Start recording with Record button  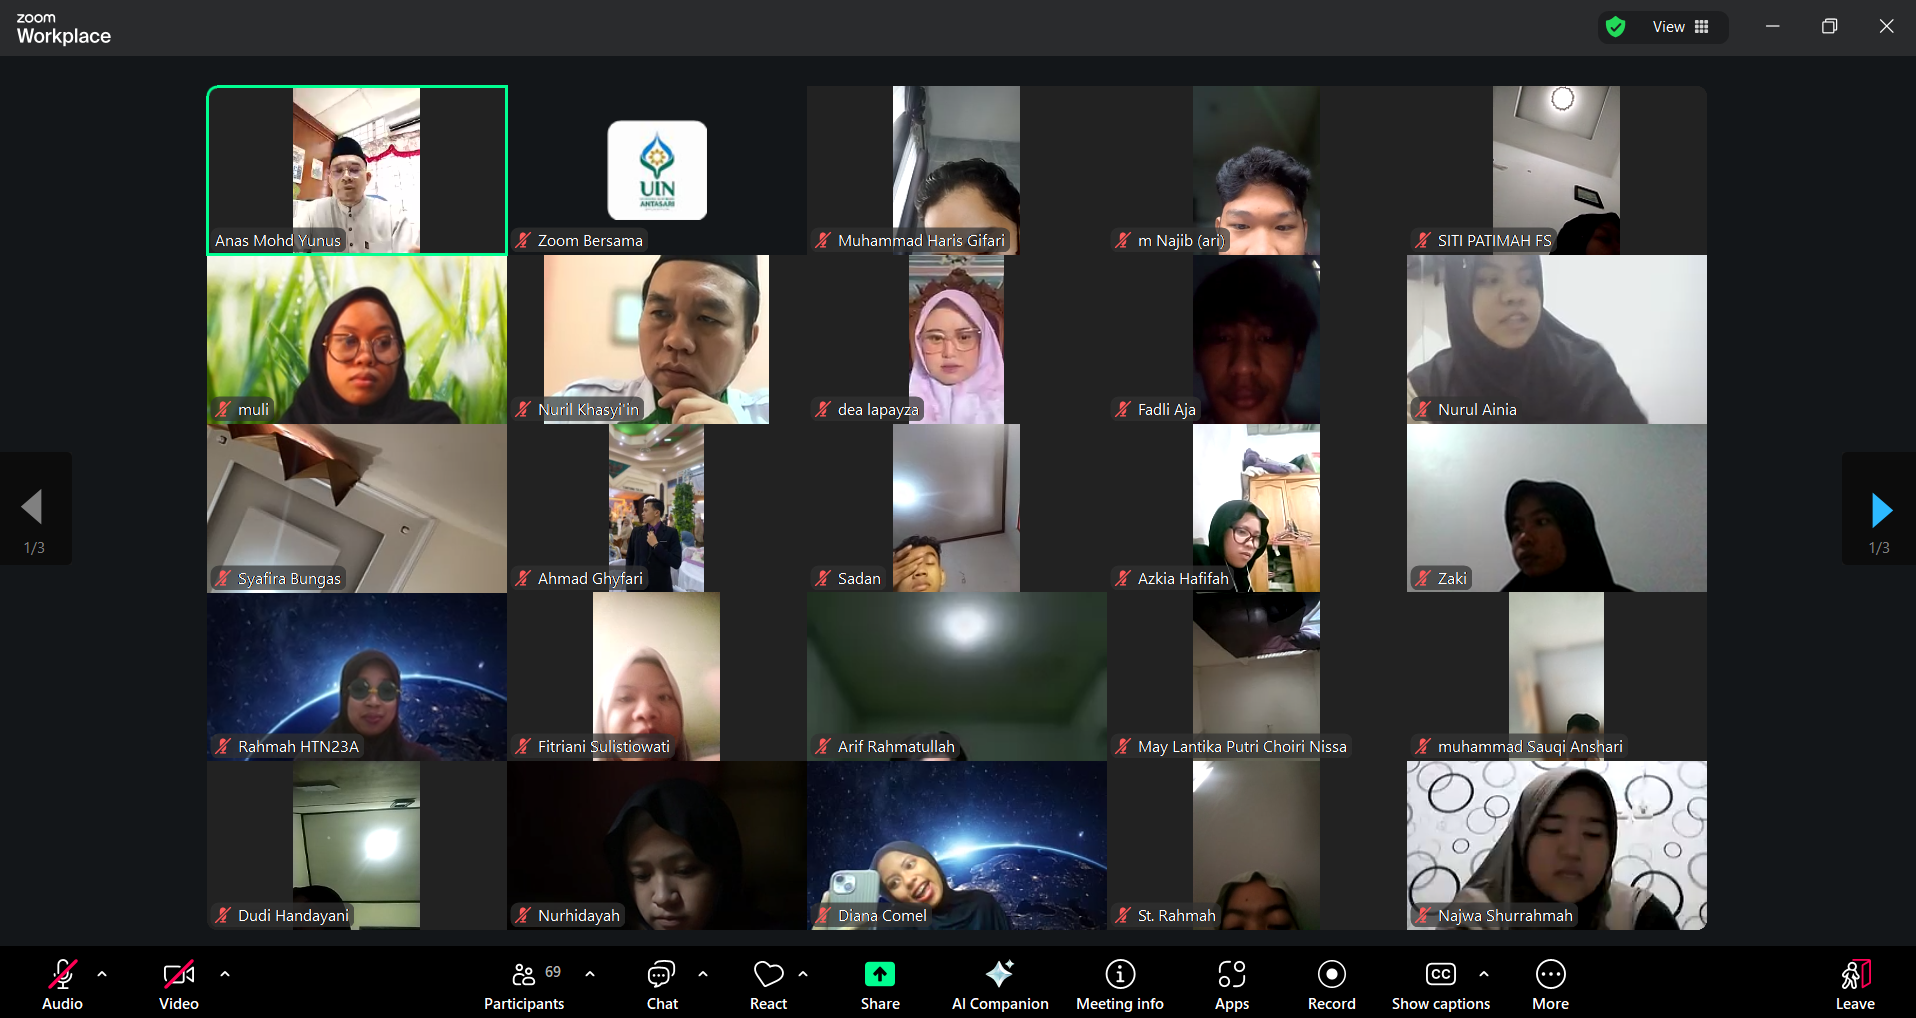pos(1332,985)
